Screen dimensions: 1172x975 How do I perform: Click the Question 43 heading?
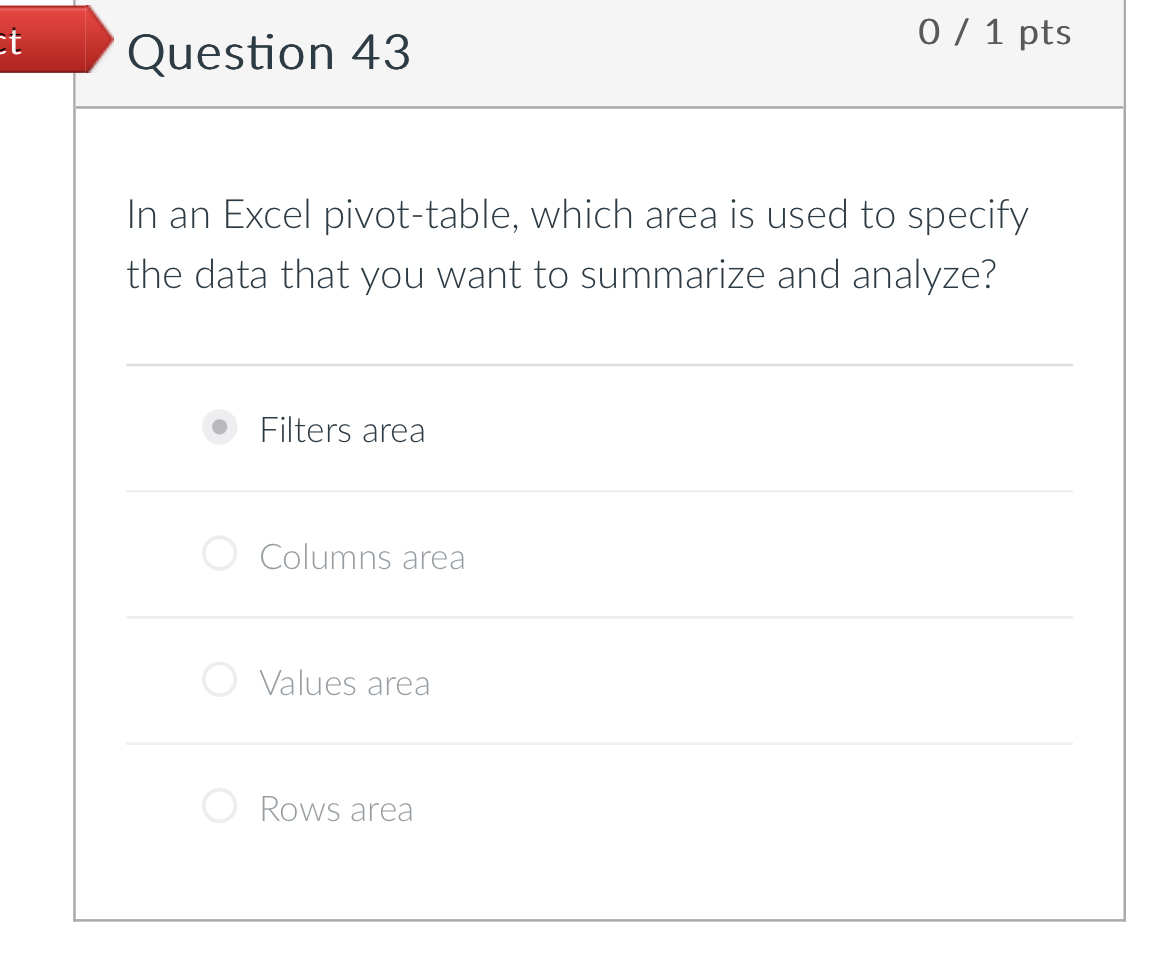tap(270, 52)
